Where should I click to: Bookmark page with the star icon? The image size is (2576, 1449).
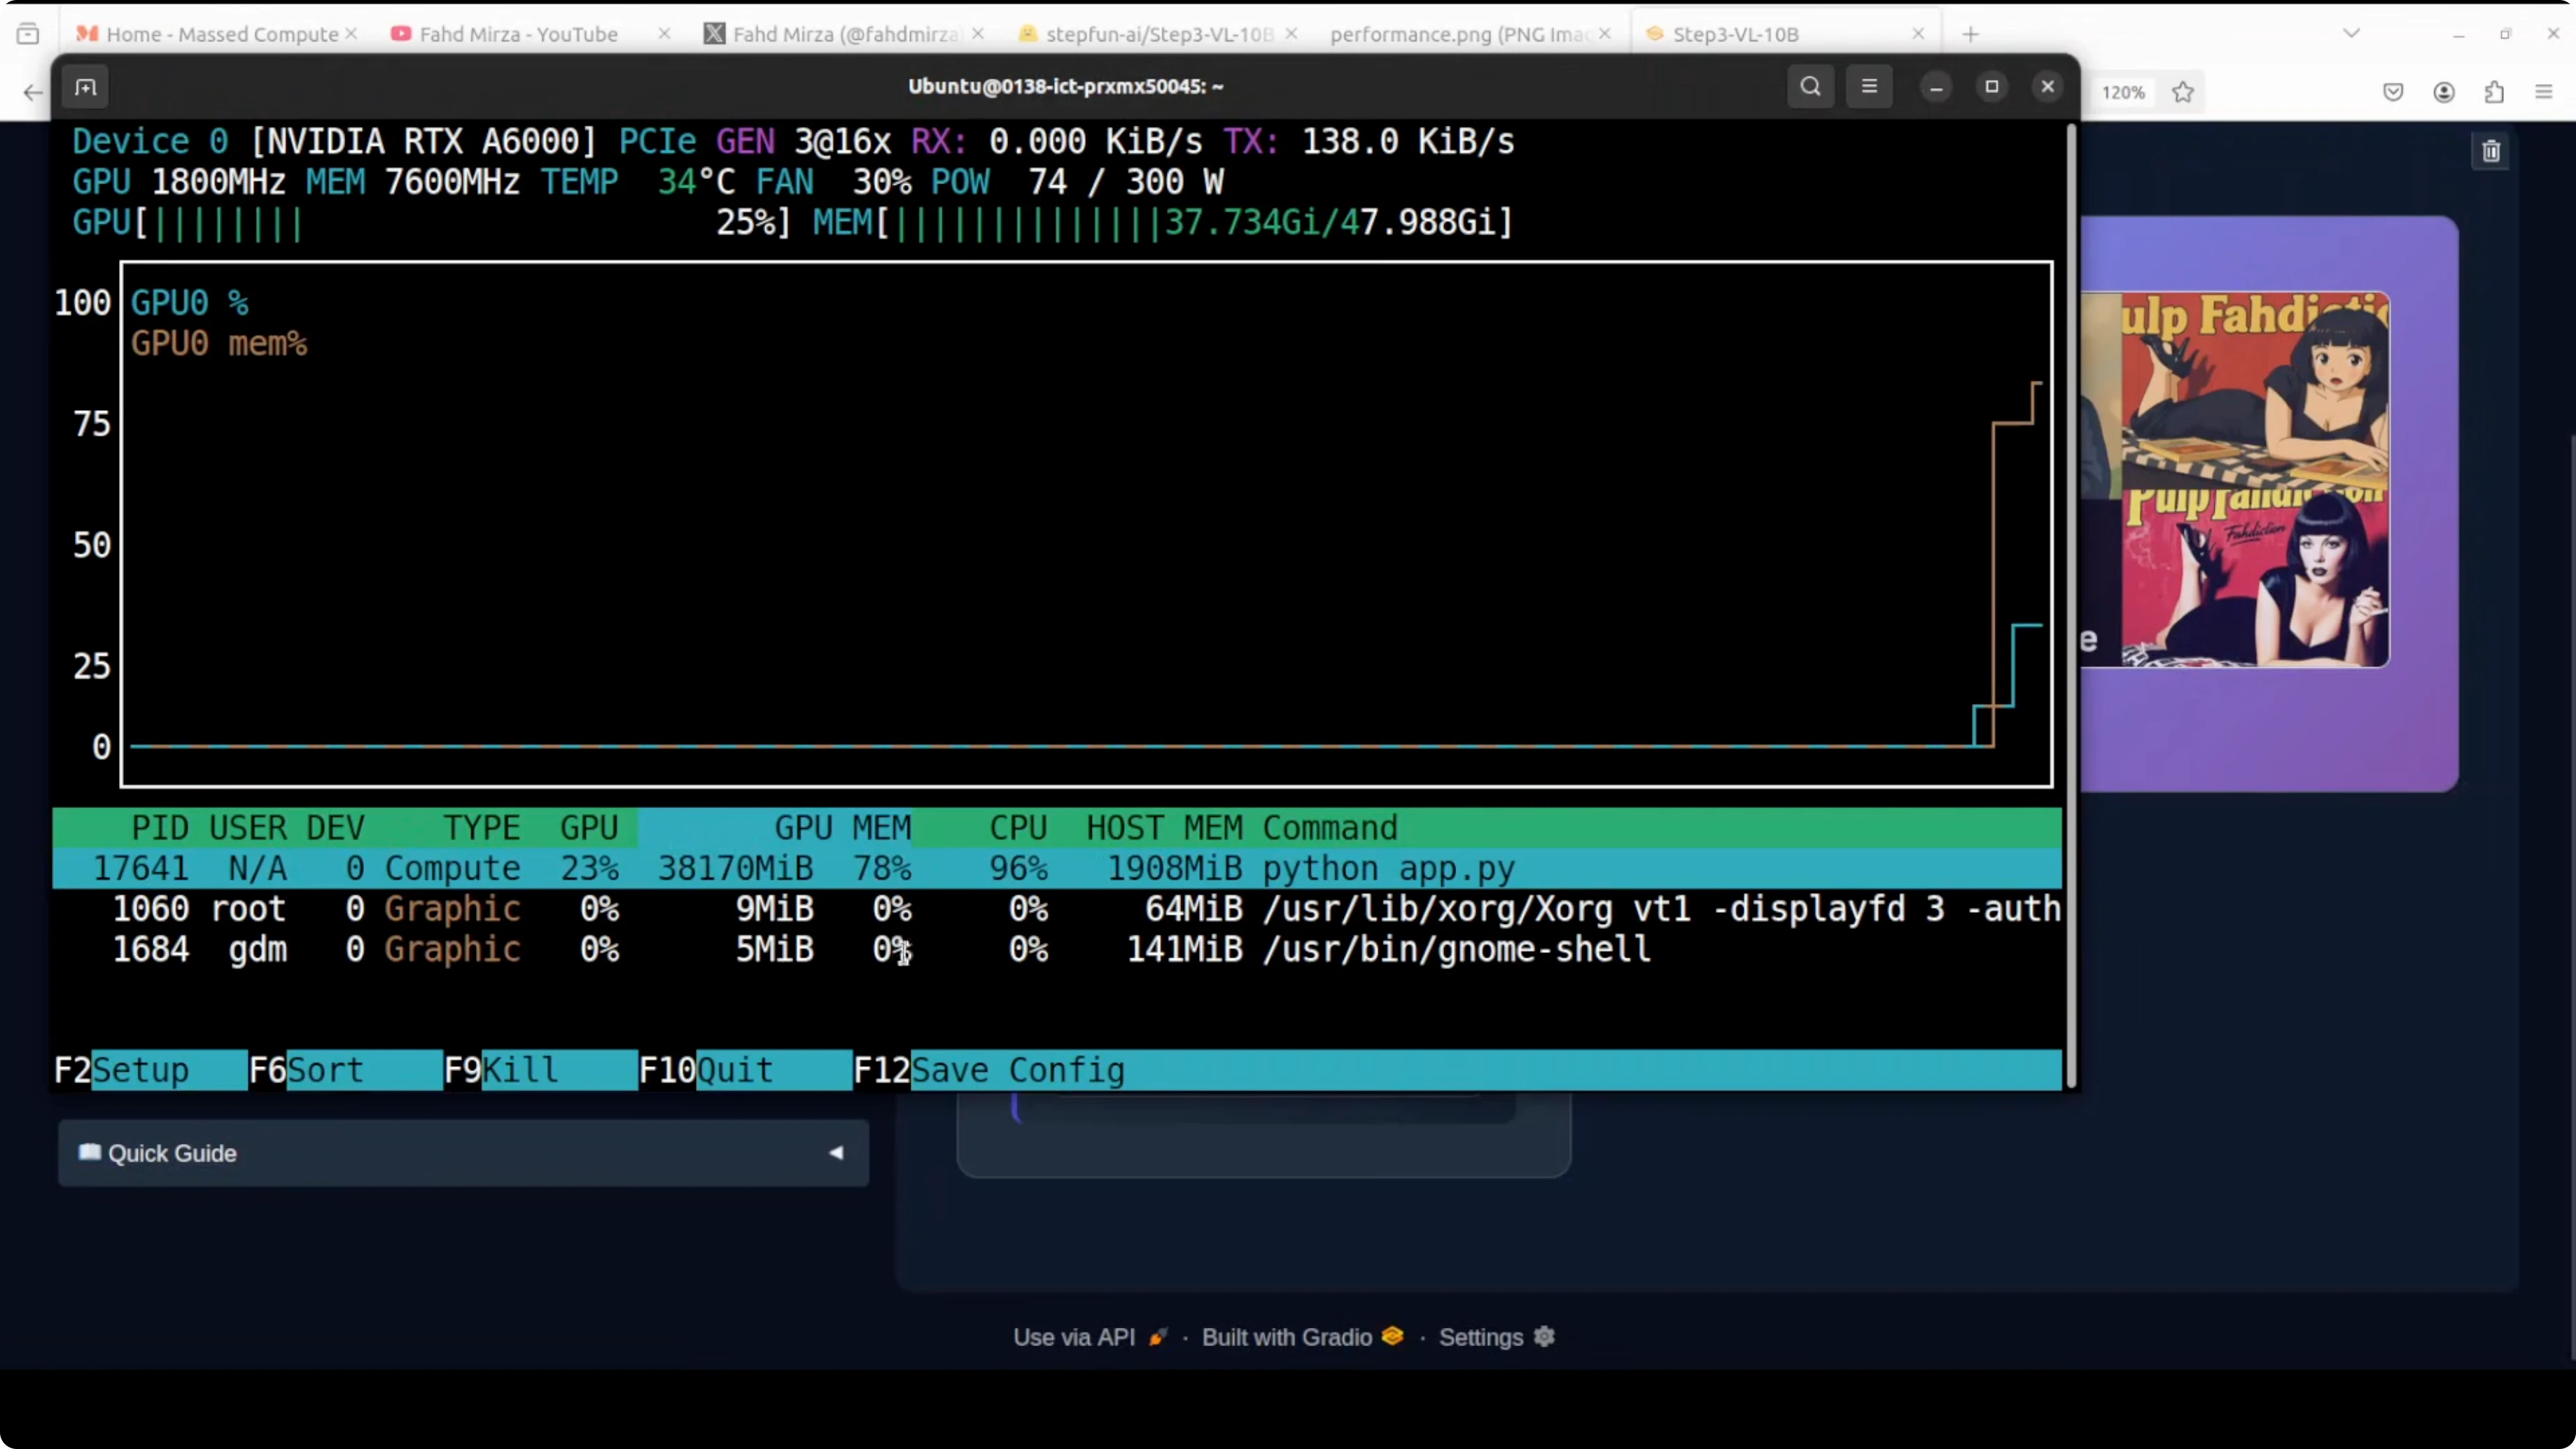tap(2183, 92)
